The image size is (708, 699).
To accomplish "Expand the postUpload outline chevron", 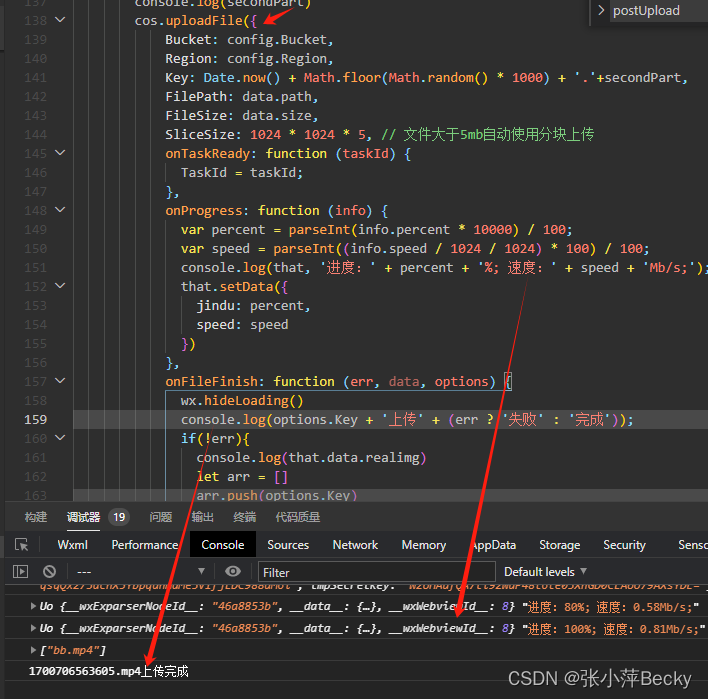I will coord(601,10).
